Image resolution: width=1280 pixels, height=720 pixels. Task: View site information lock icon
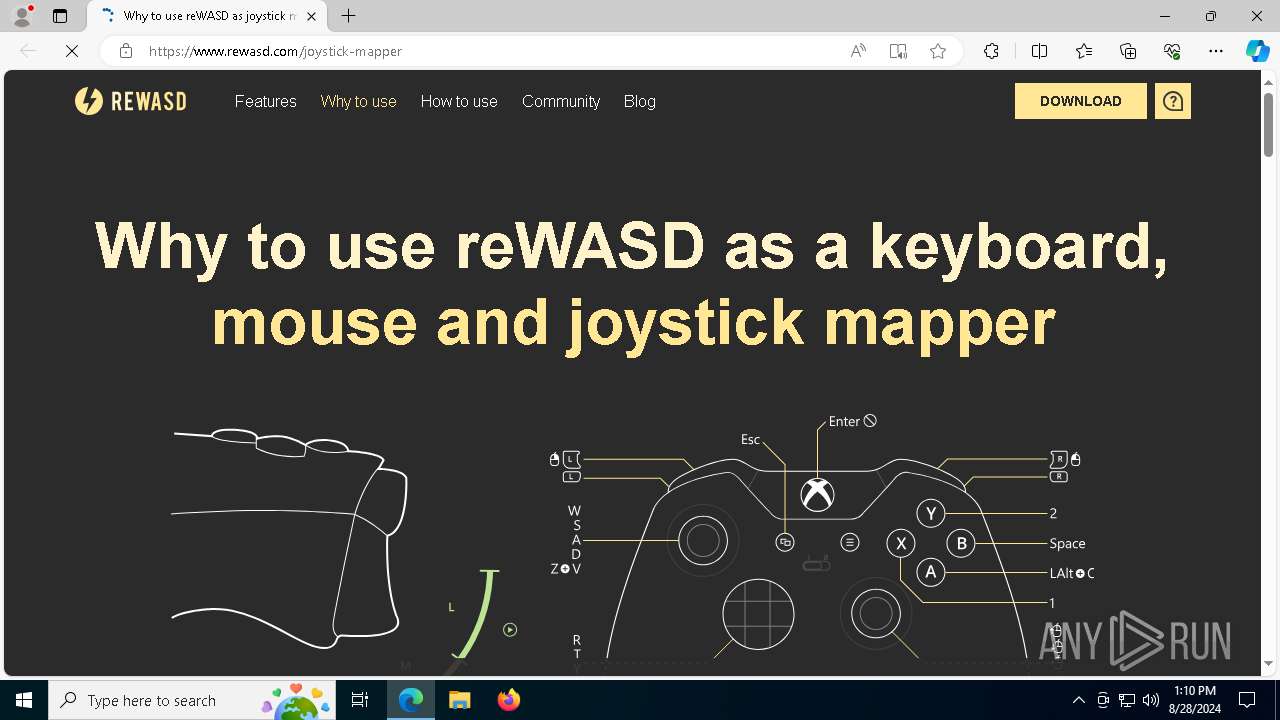coord(126,51)
